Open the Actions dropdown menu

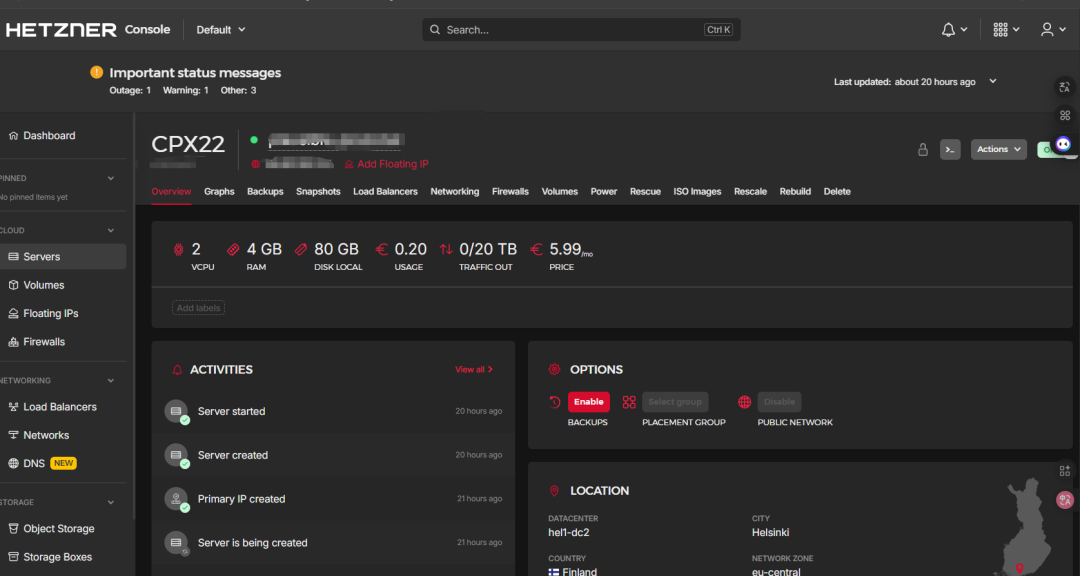pyautogui.click(x=999, y=150)
